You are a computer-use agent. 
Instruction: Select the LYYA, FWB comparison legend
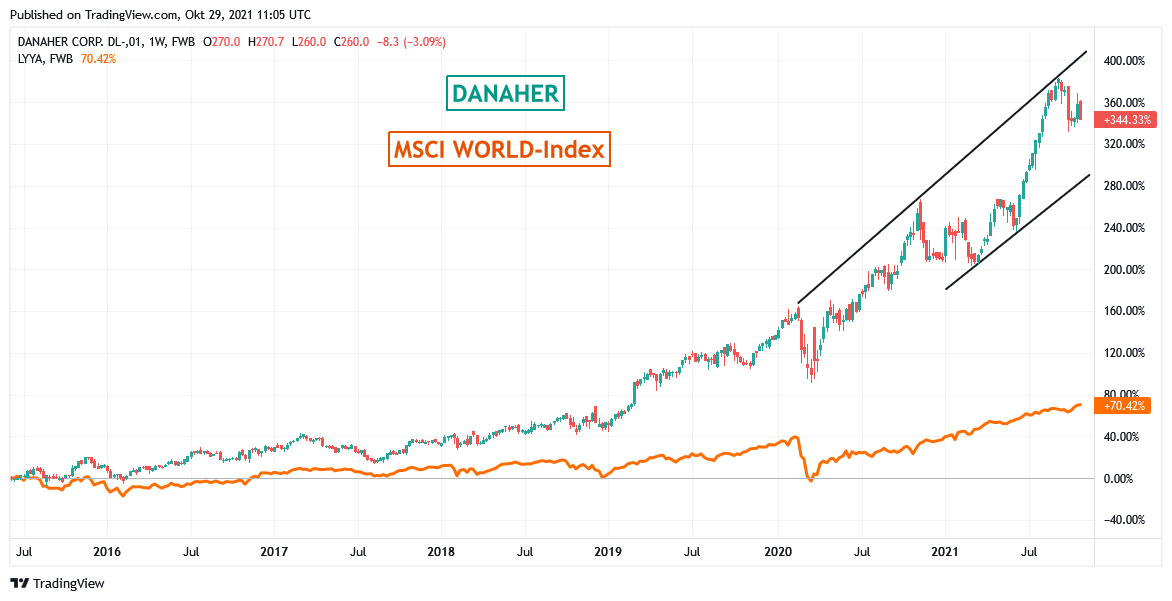(45, 59)
